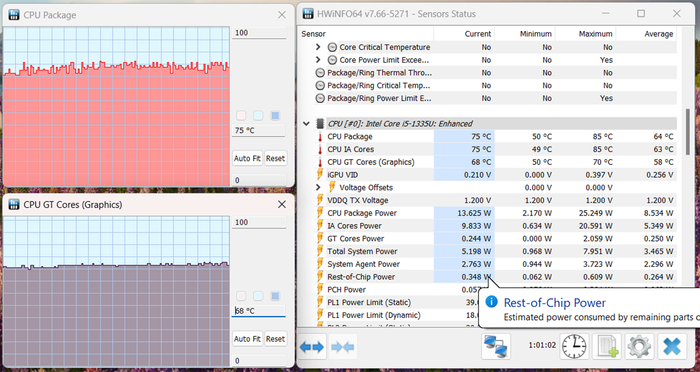Click the collapse arrows icon in the toolbar
The width and height of the screenshot is (700, 372).
[x=343, y=347]
